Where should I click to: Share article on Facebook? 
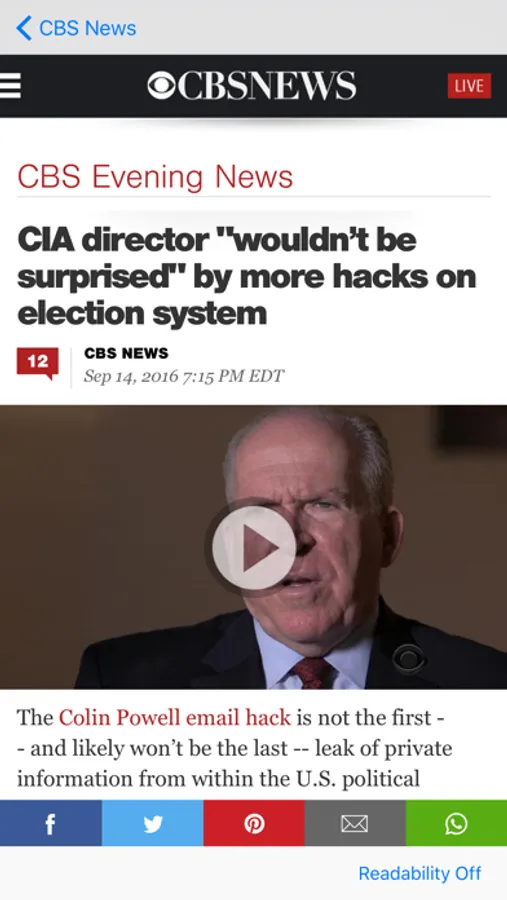coord(51,823)
